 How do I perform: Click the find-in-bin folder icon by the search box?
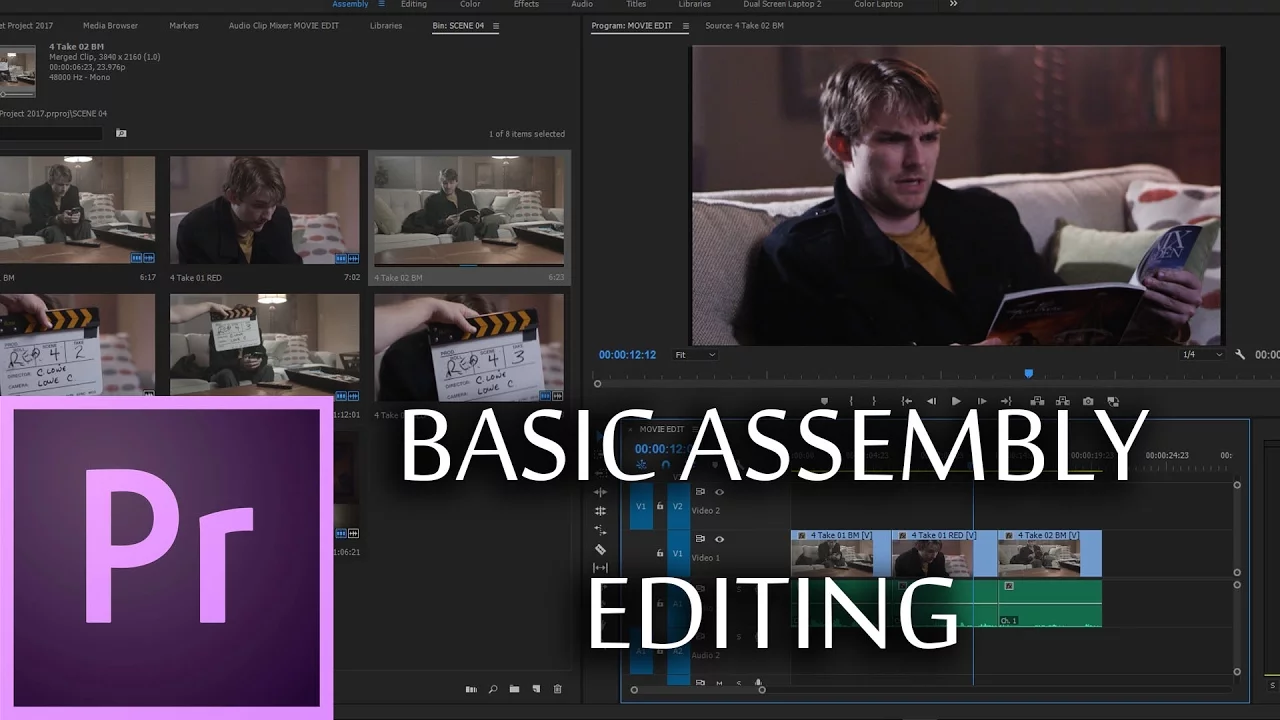(121, 133)
